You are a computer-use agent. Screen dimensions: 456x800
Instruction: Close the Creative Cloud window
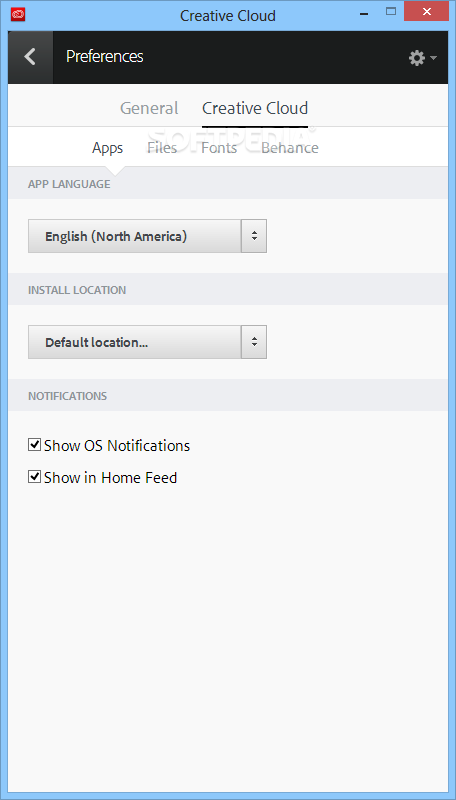coord(426,11)
